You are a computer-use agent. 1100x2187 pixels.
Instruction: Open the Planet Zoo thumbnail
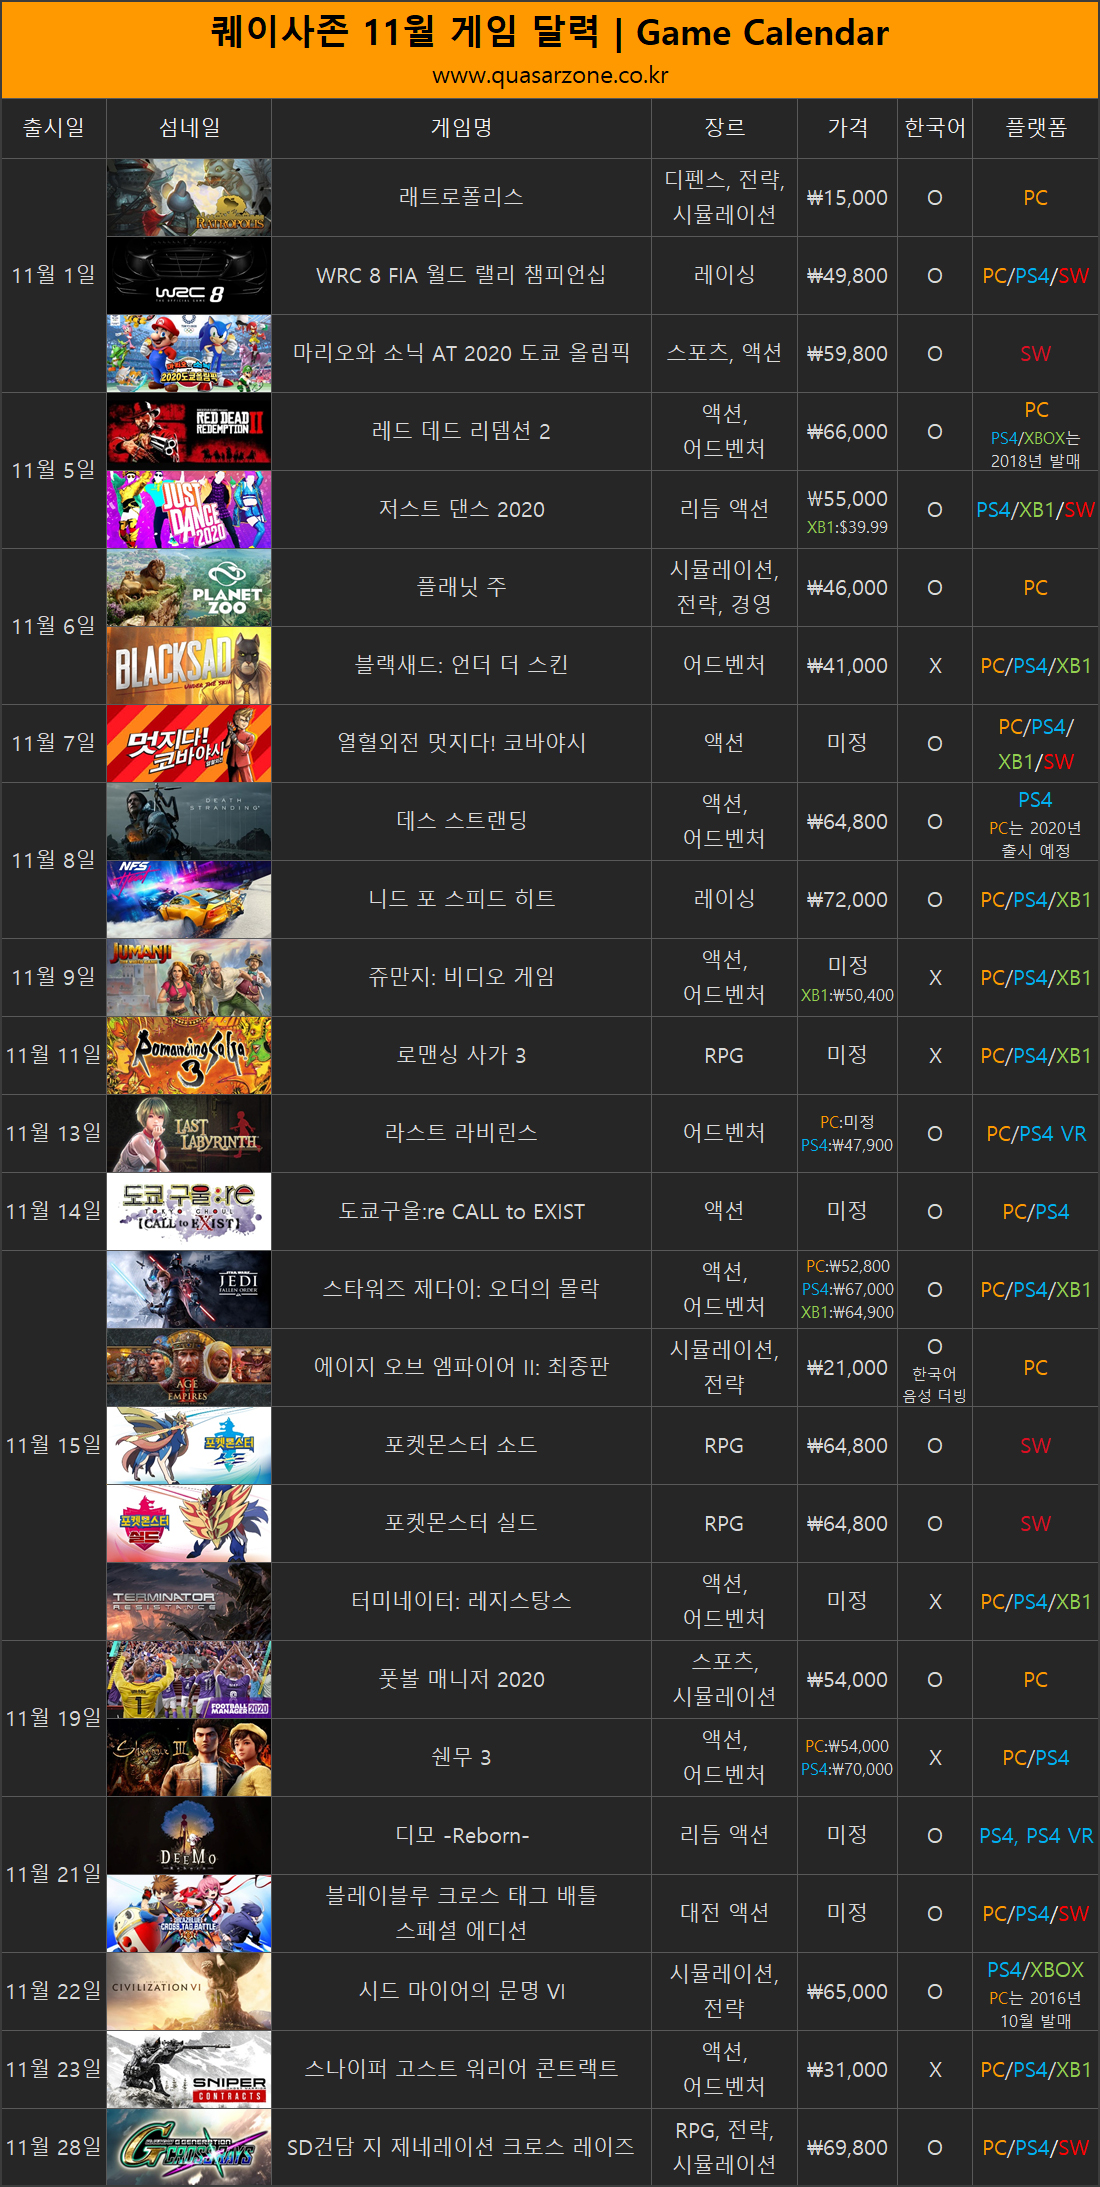189,588
